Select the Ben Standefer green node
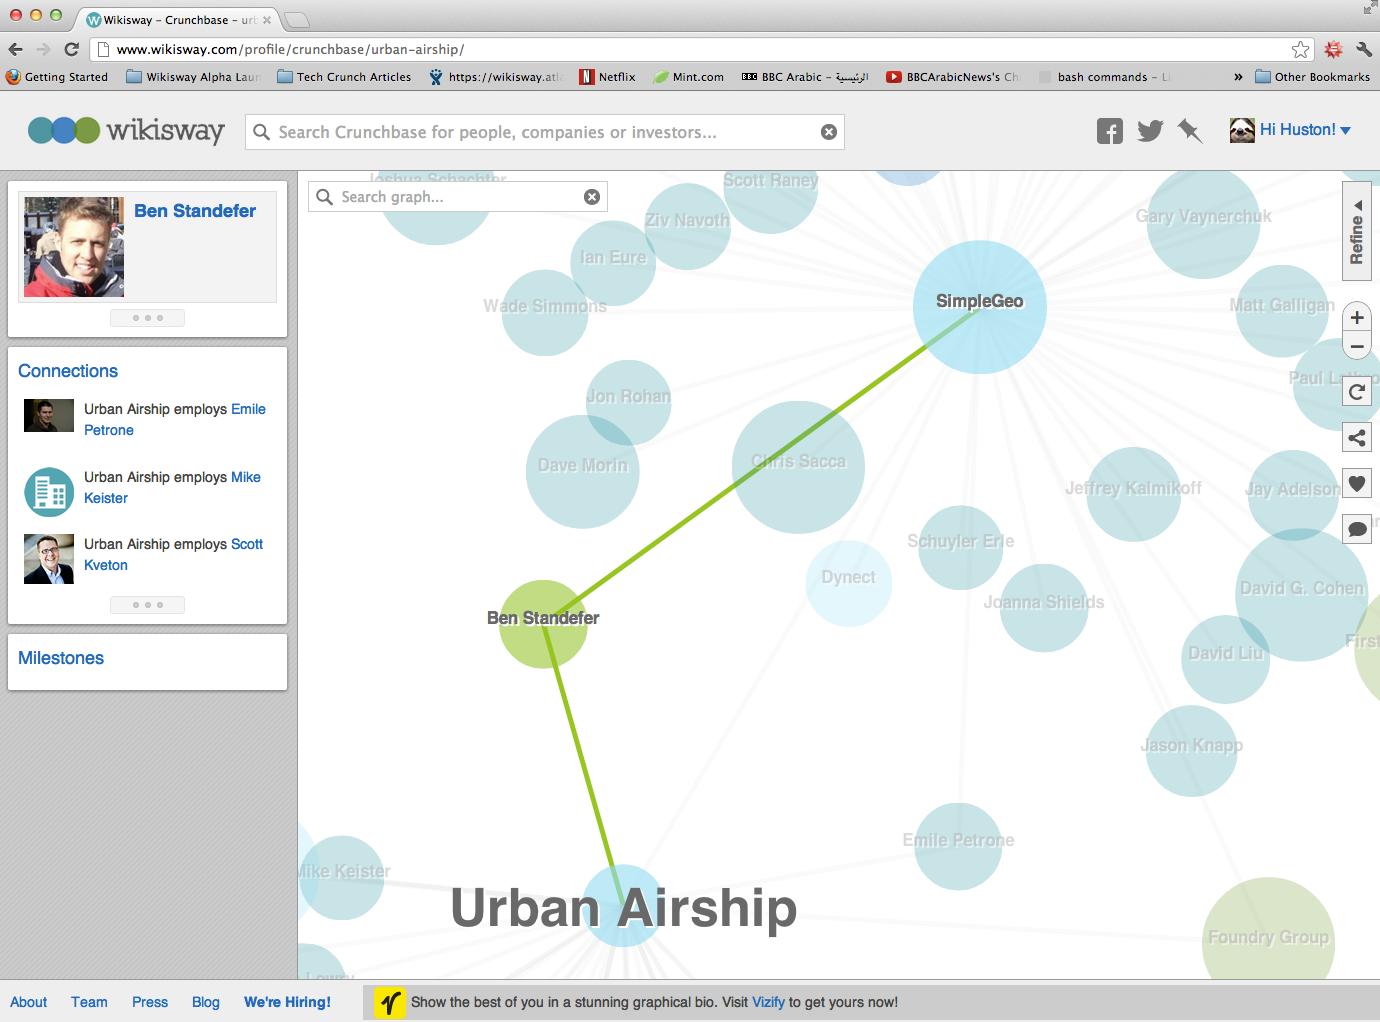 tap(543, 624)
